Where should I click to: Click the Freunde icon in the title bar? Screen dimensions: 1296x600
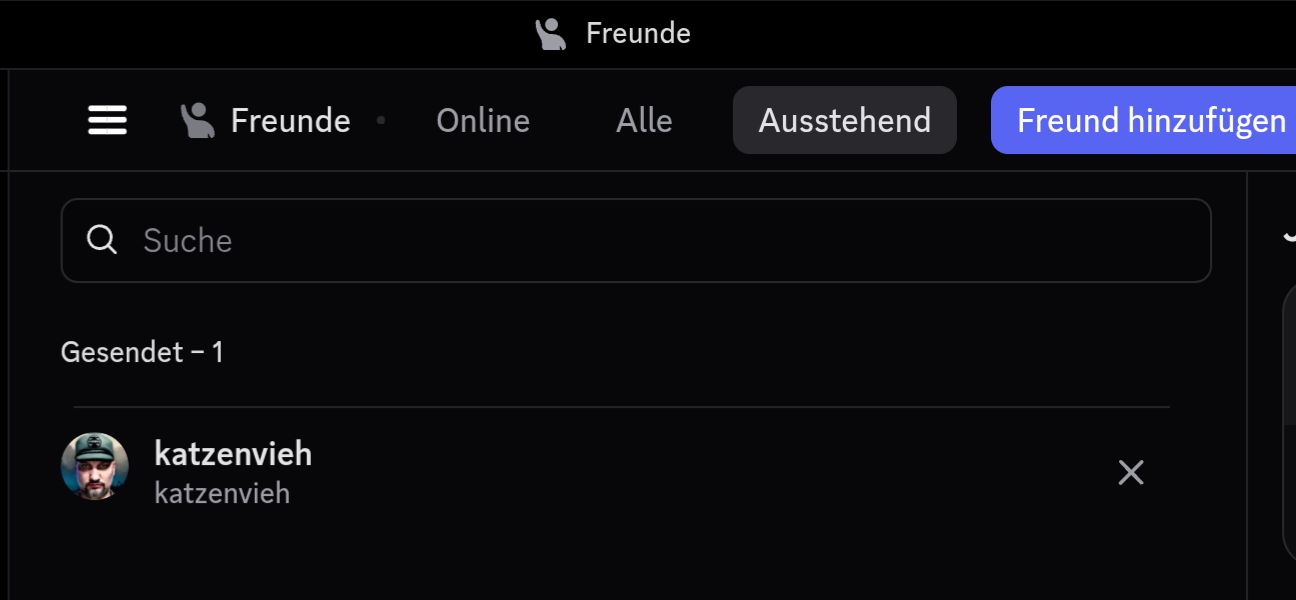click(550, 34)
